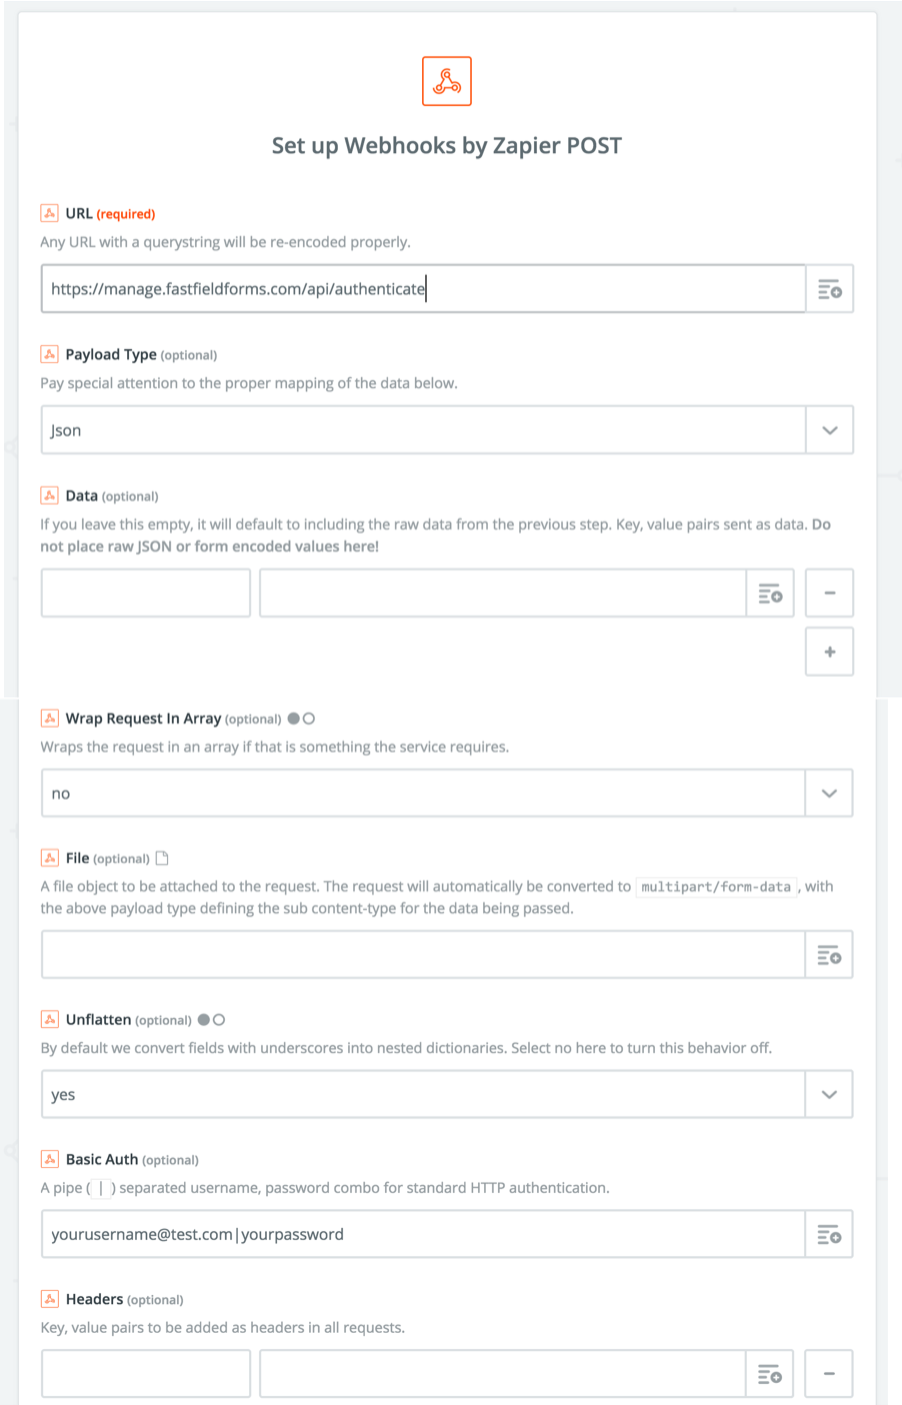Add another Data key-value row
Image resolution: width=902 pixels, height=1405 pixels.
pos(829,652)
